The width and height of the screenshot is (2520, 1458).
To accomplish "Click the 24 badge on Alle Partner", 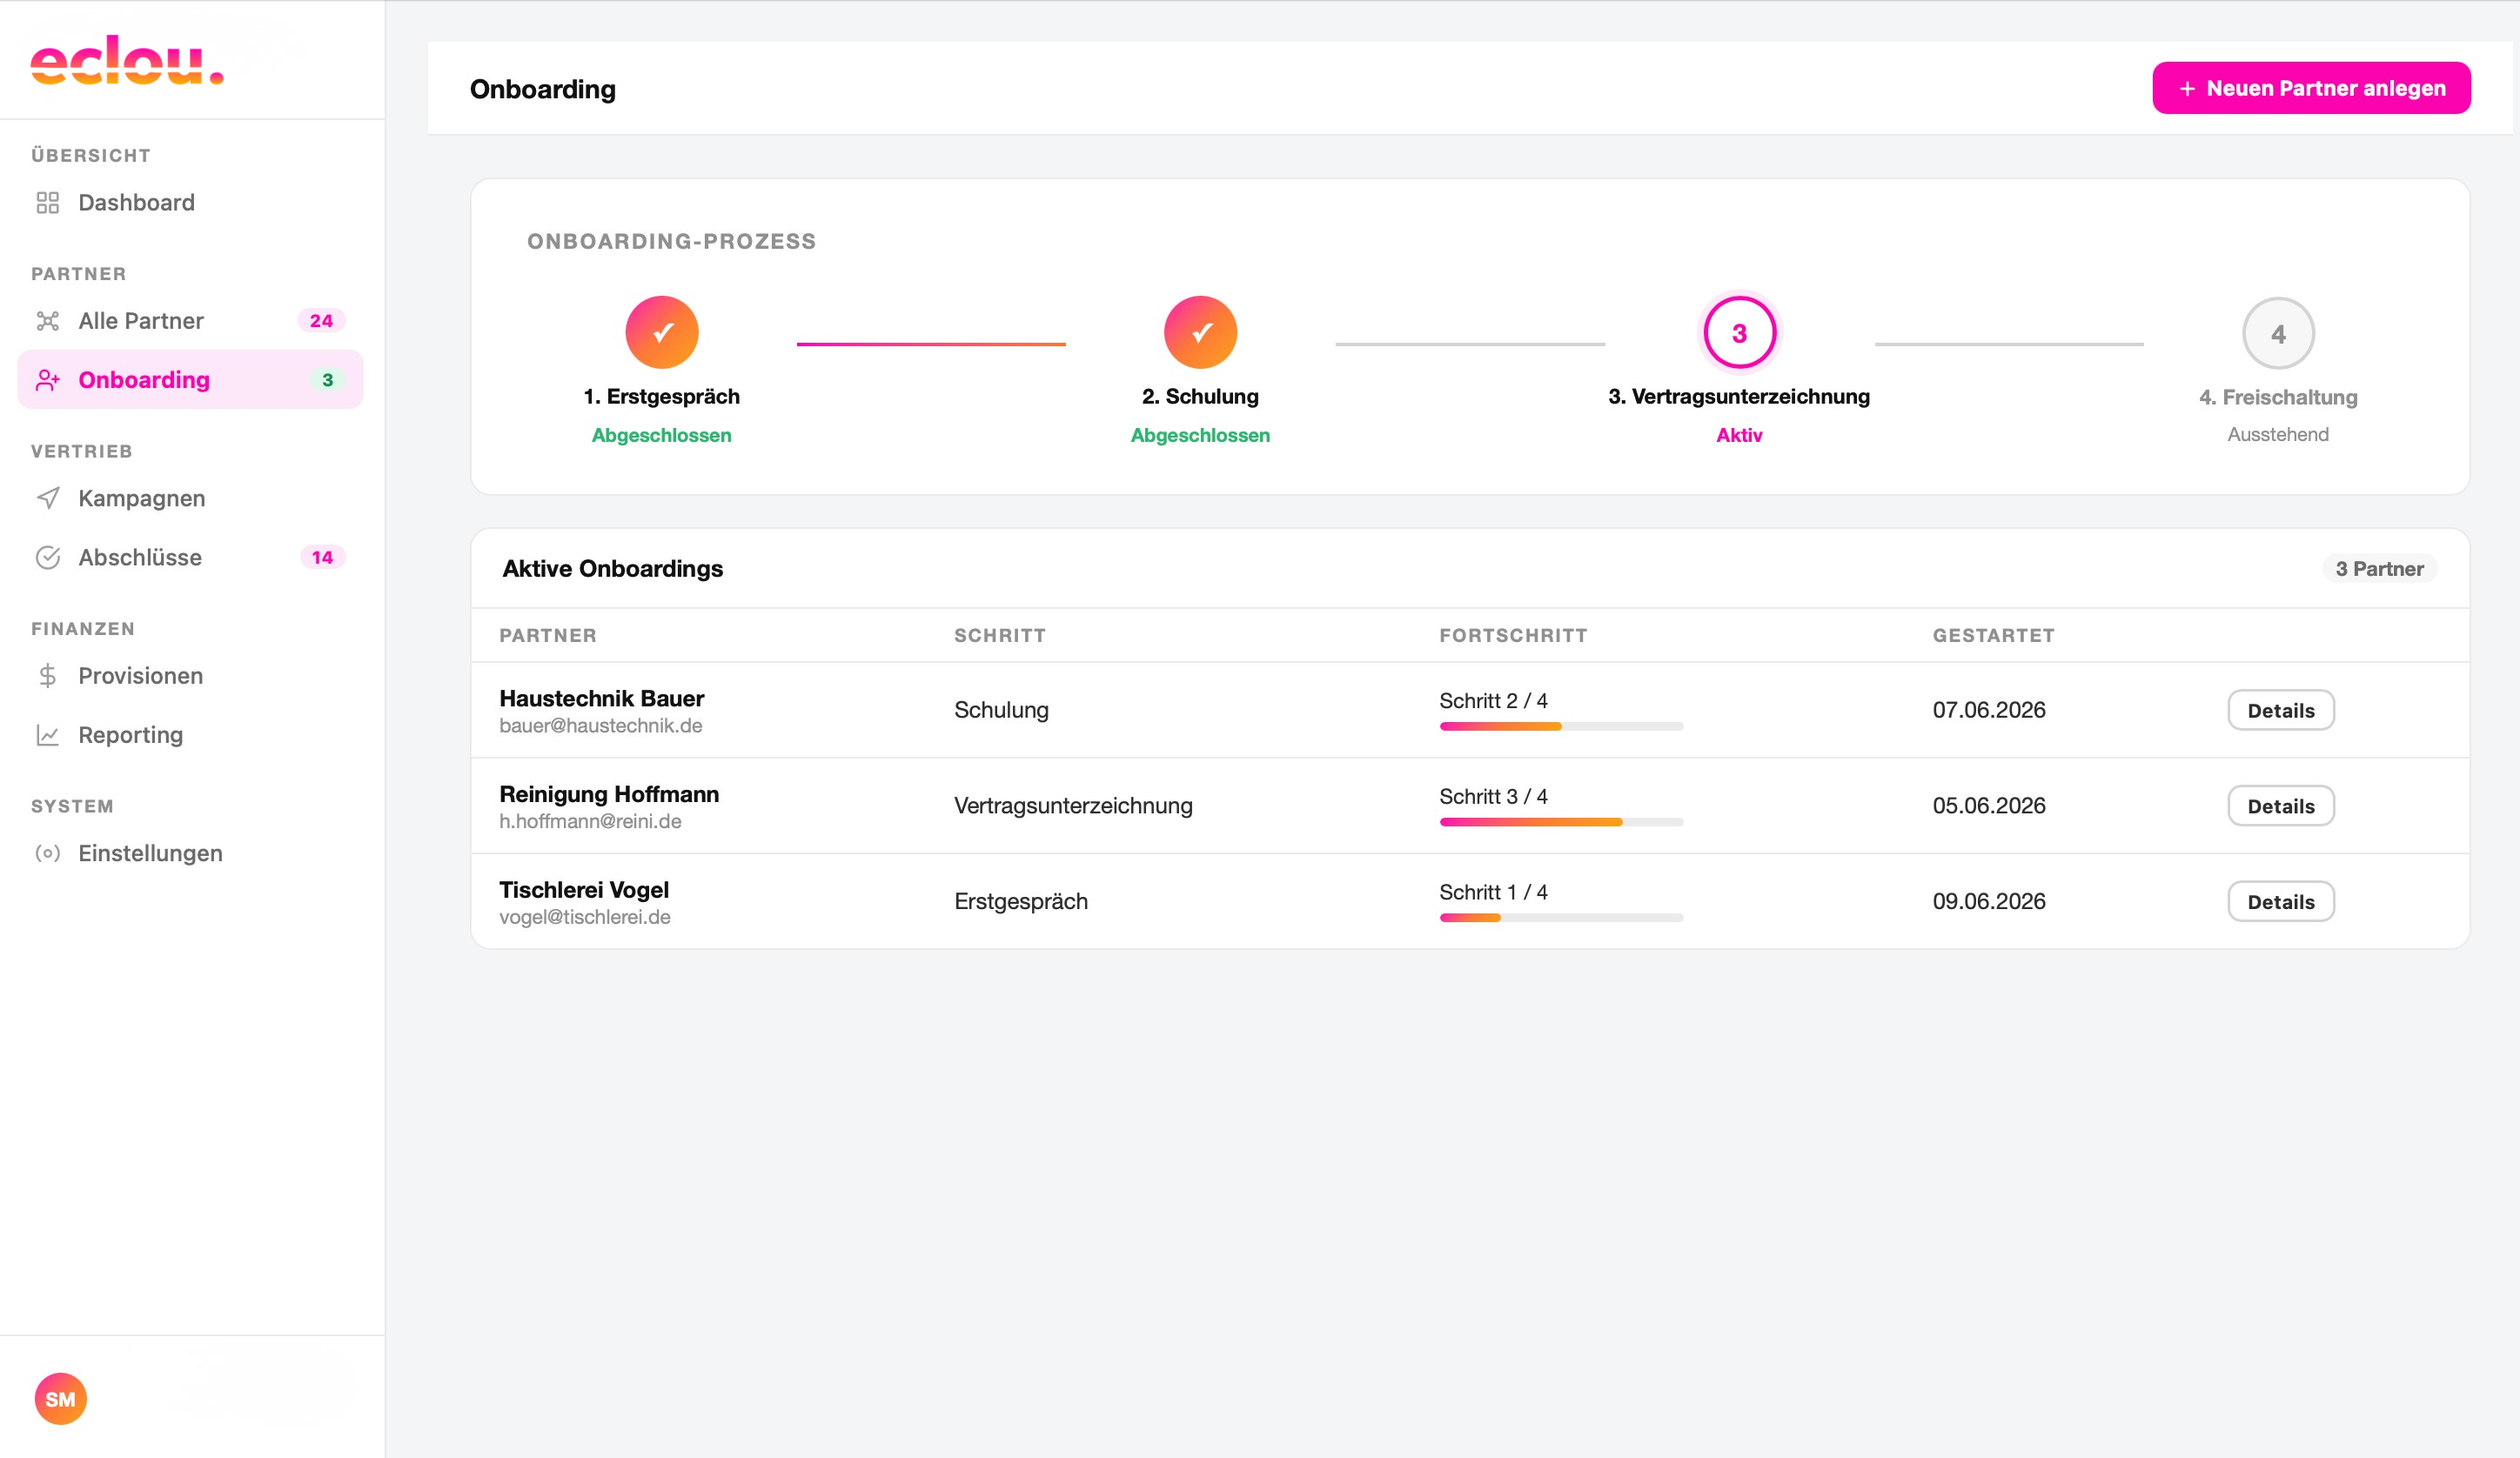I will pos(321,321).
